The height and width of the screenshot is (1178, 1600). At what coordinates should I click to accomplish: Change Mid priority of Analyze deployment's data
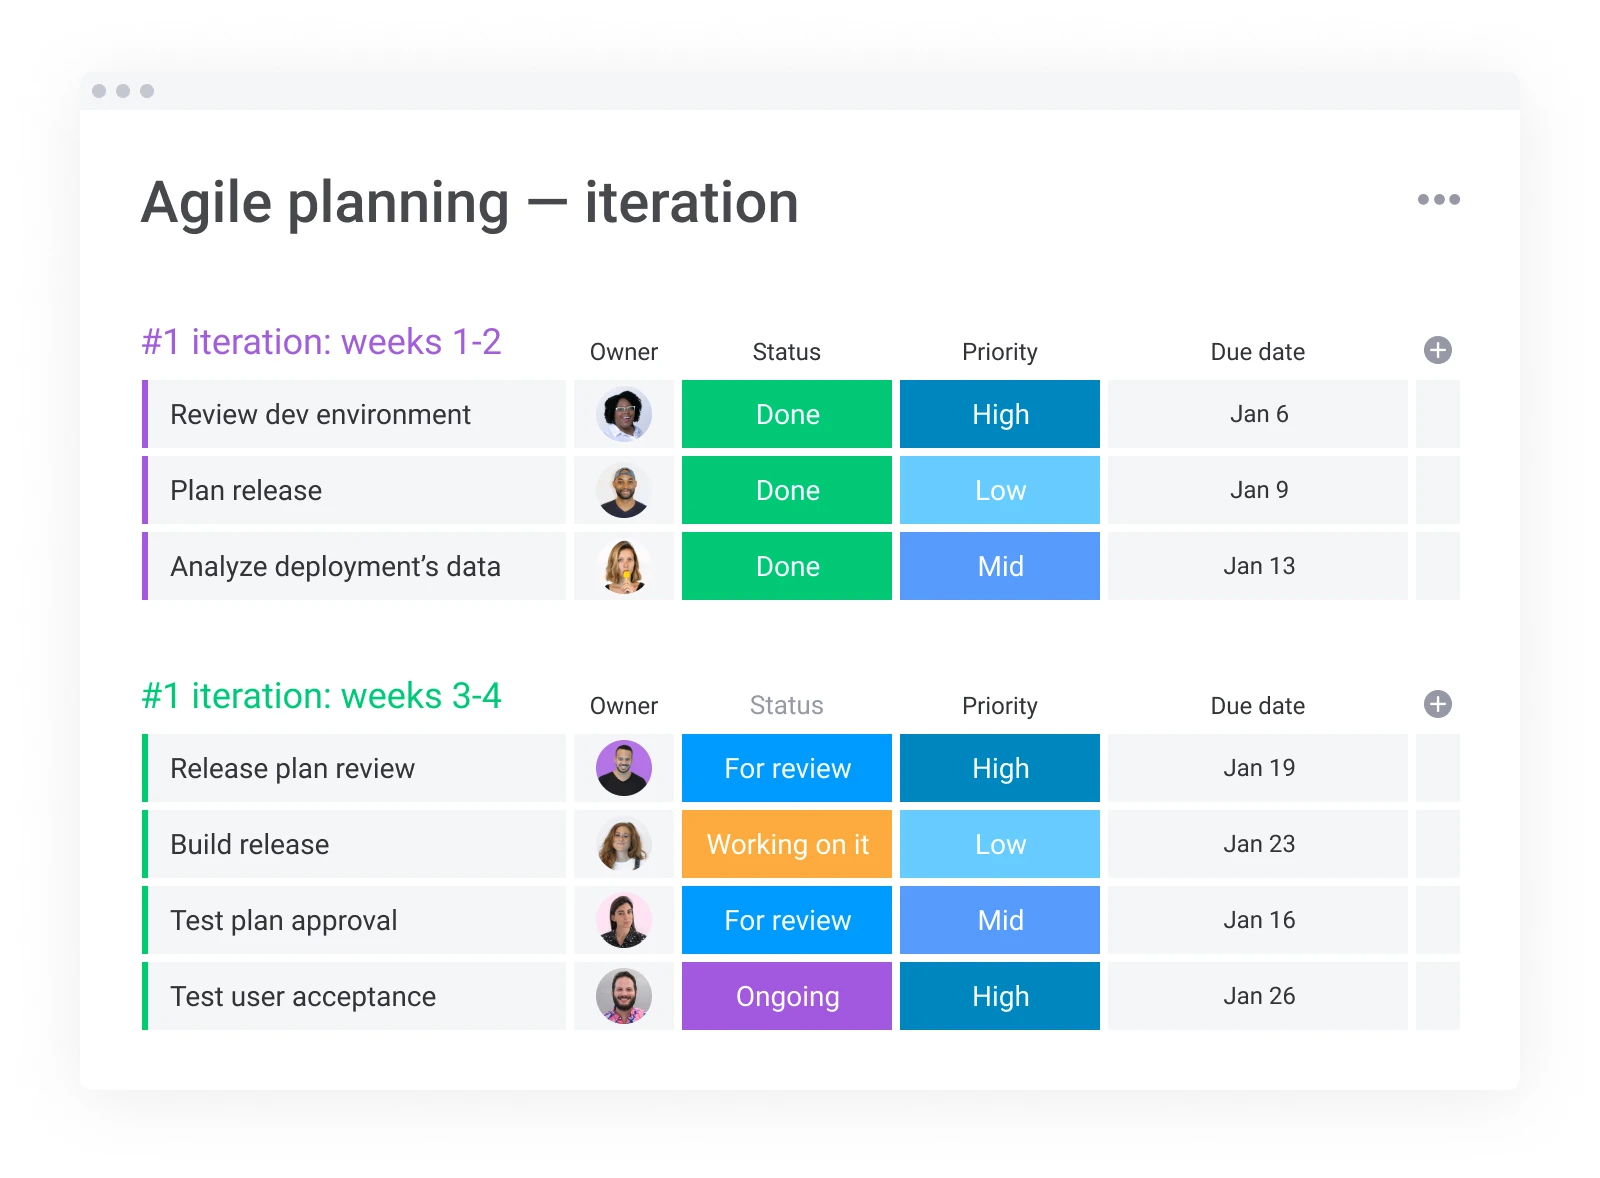1000,566
